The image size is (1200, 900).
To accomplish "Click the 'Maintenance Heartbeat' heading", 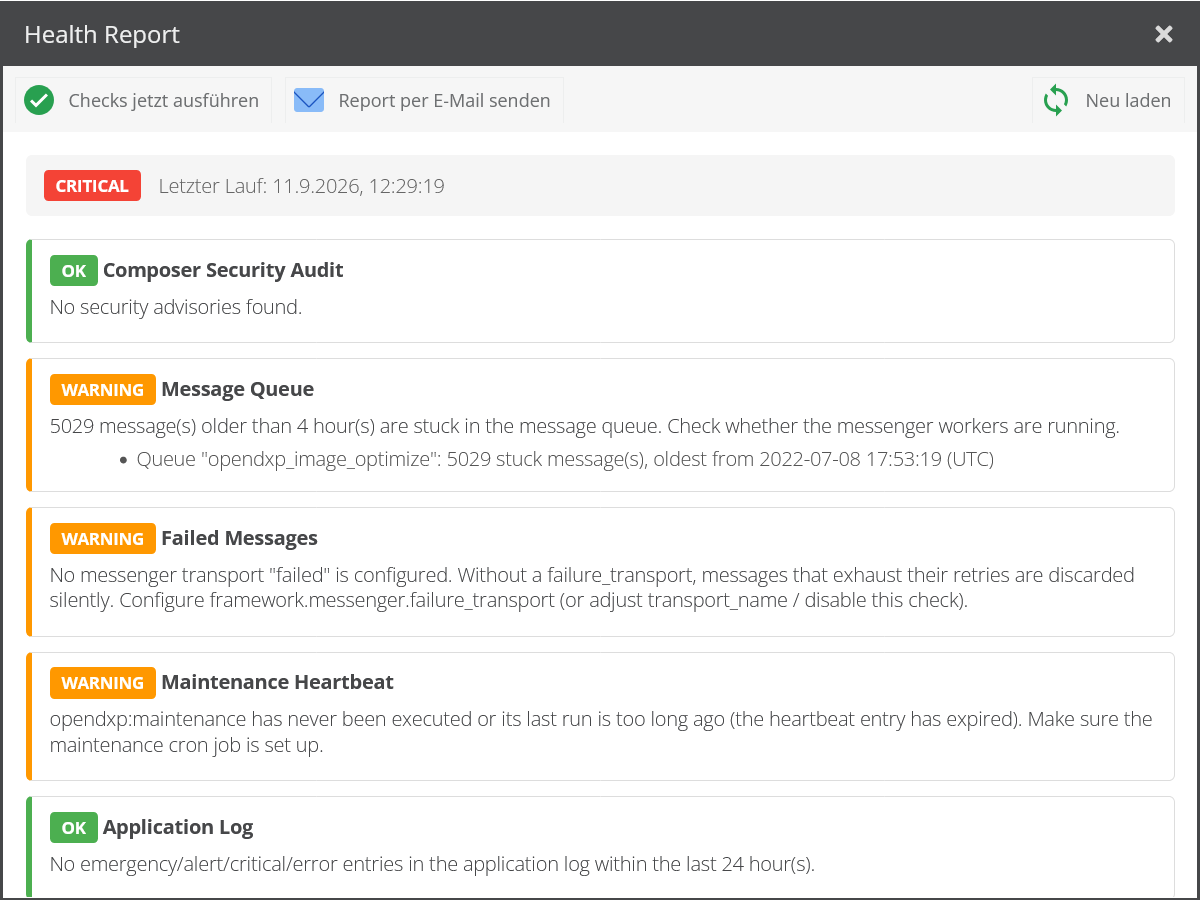I will pos(277,682).
